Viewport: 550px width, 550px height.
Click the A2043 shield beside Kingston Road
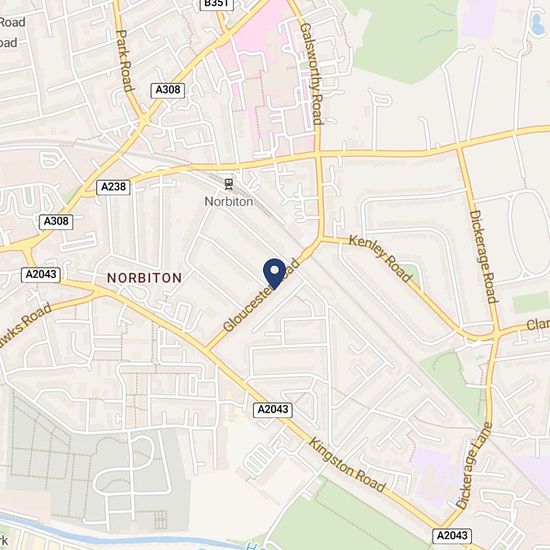coord(273,410)
